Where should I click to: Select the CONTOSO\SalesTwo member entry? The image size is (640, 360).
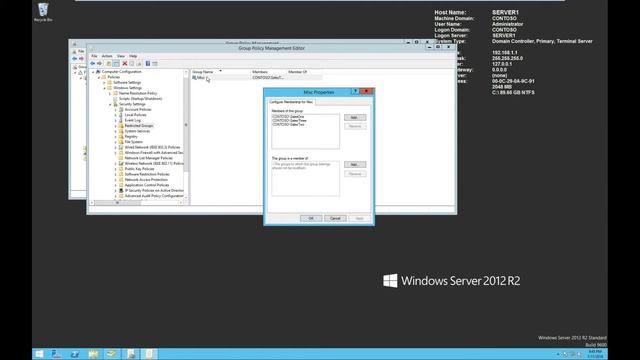coord(288,124)
